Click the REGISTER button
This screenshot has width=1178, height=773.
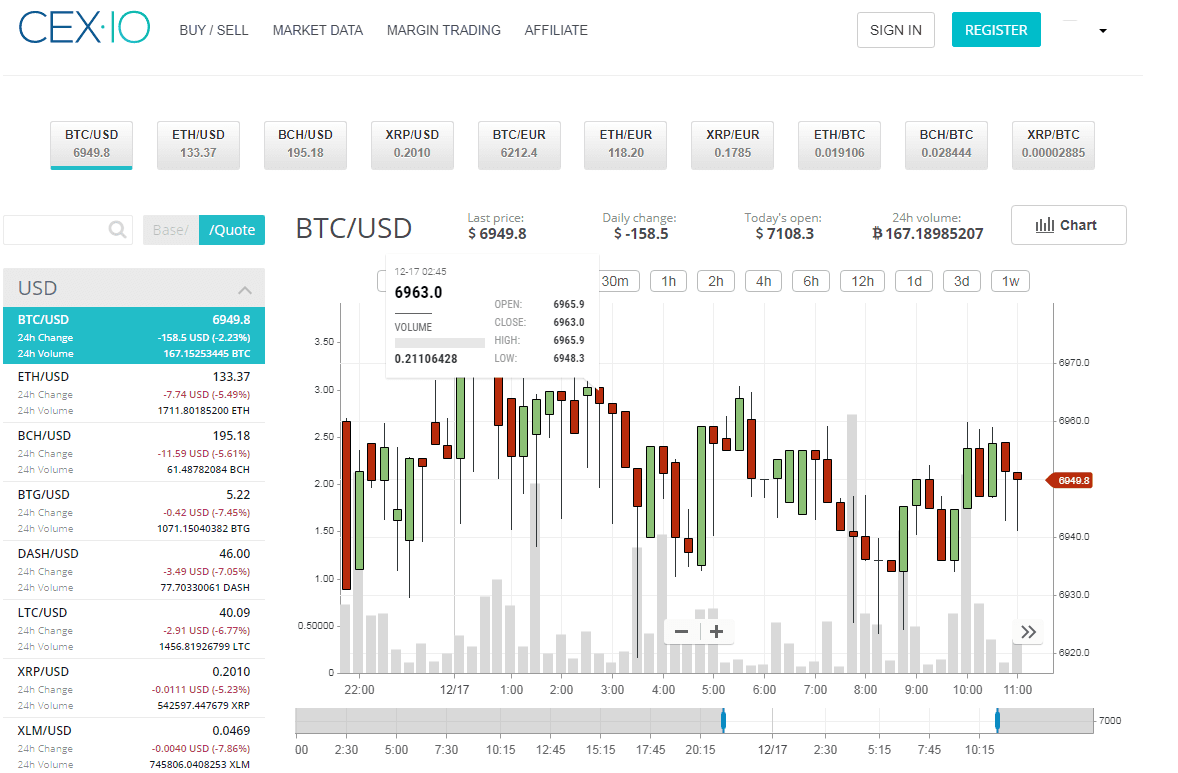[996, 30]
